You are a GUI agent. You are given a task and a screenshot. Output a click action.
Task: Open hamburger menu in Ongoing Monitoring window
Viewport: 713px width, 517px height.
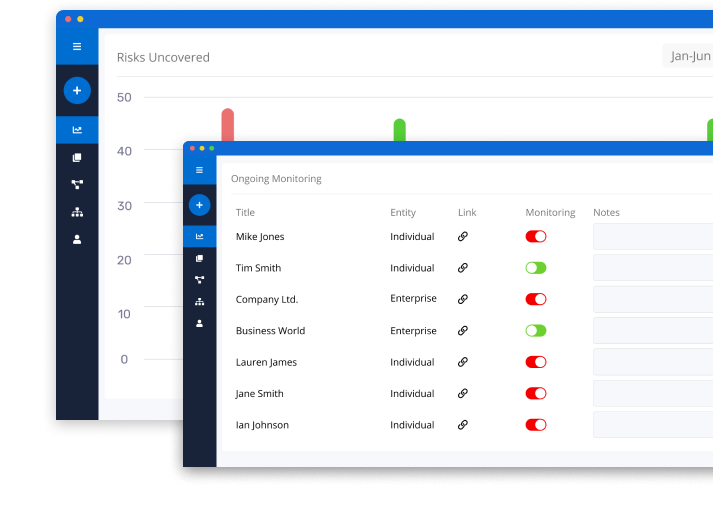(x=199, y=170)
